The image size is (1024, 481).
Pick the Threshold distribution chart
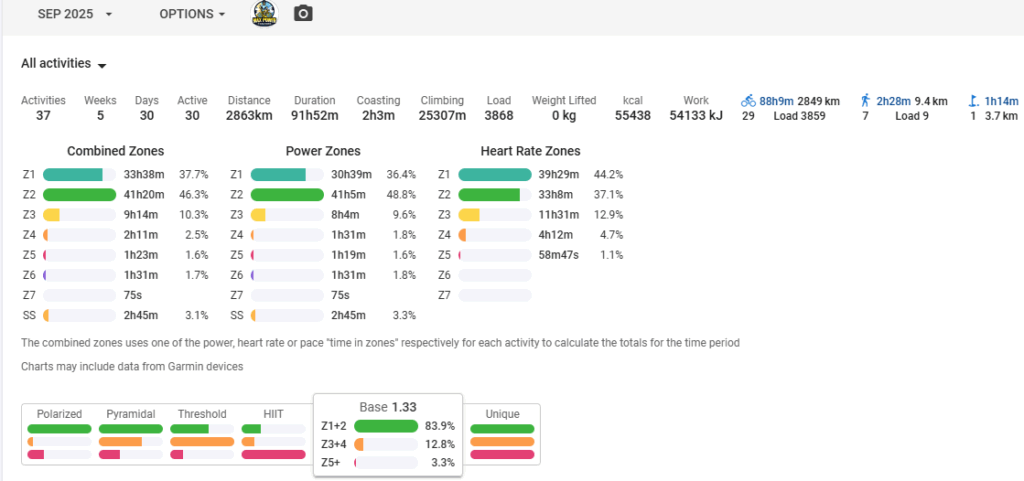point(202,435)
